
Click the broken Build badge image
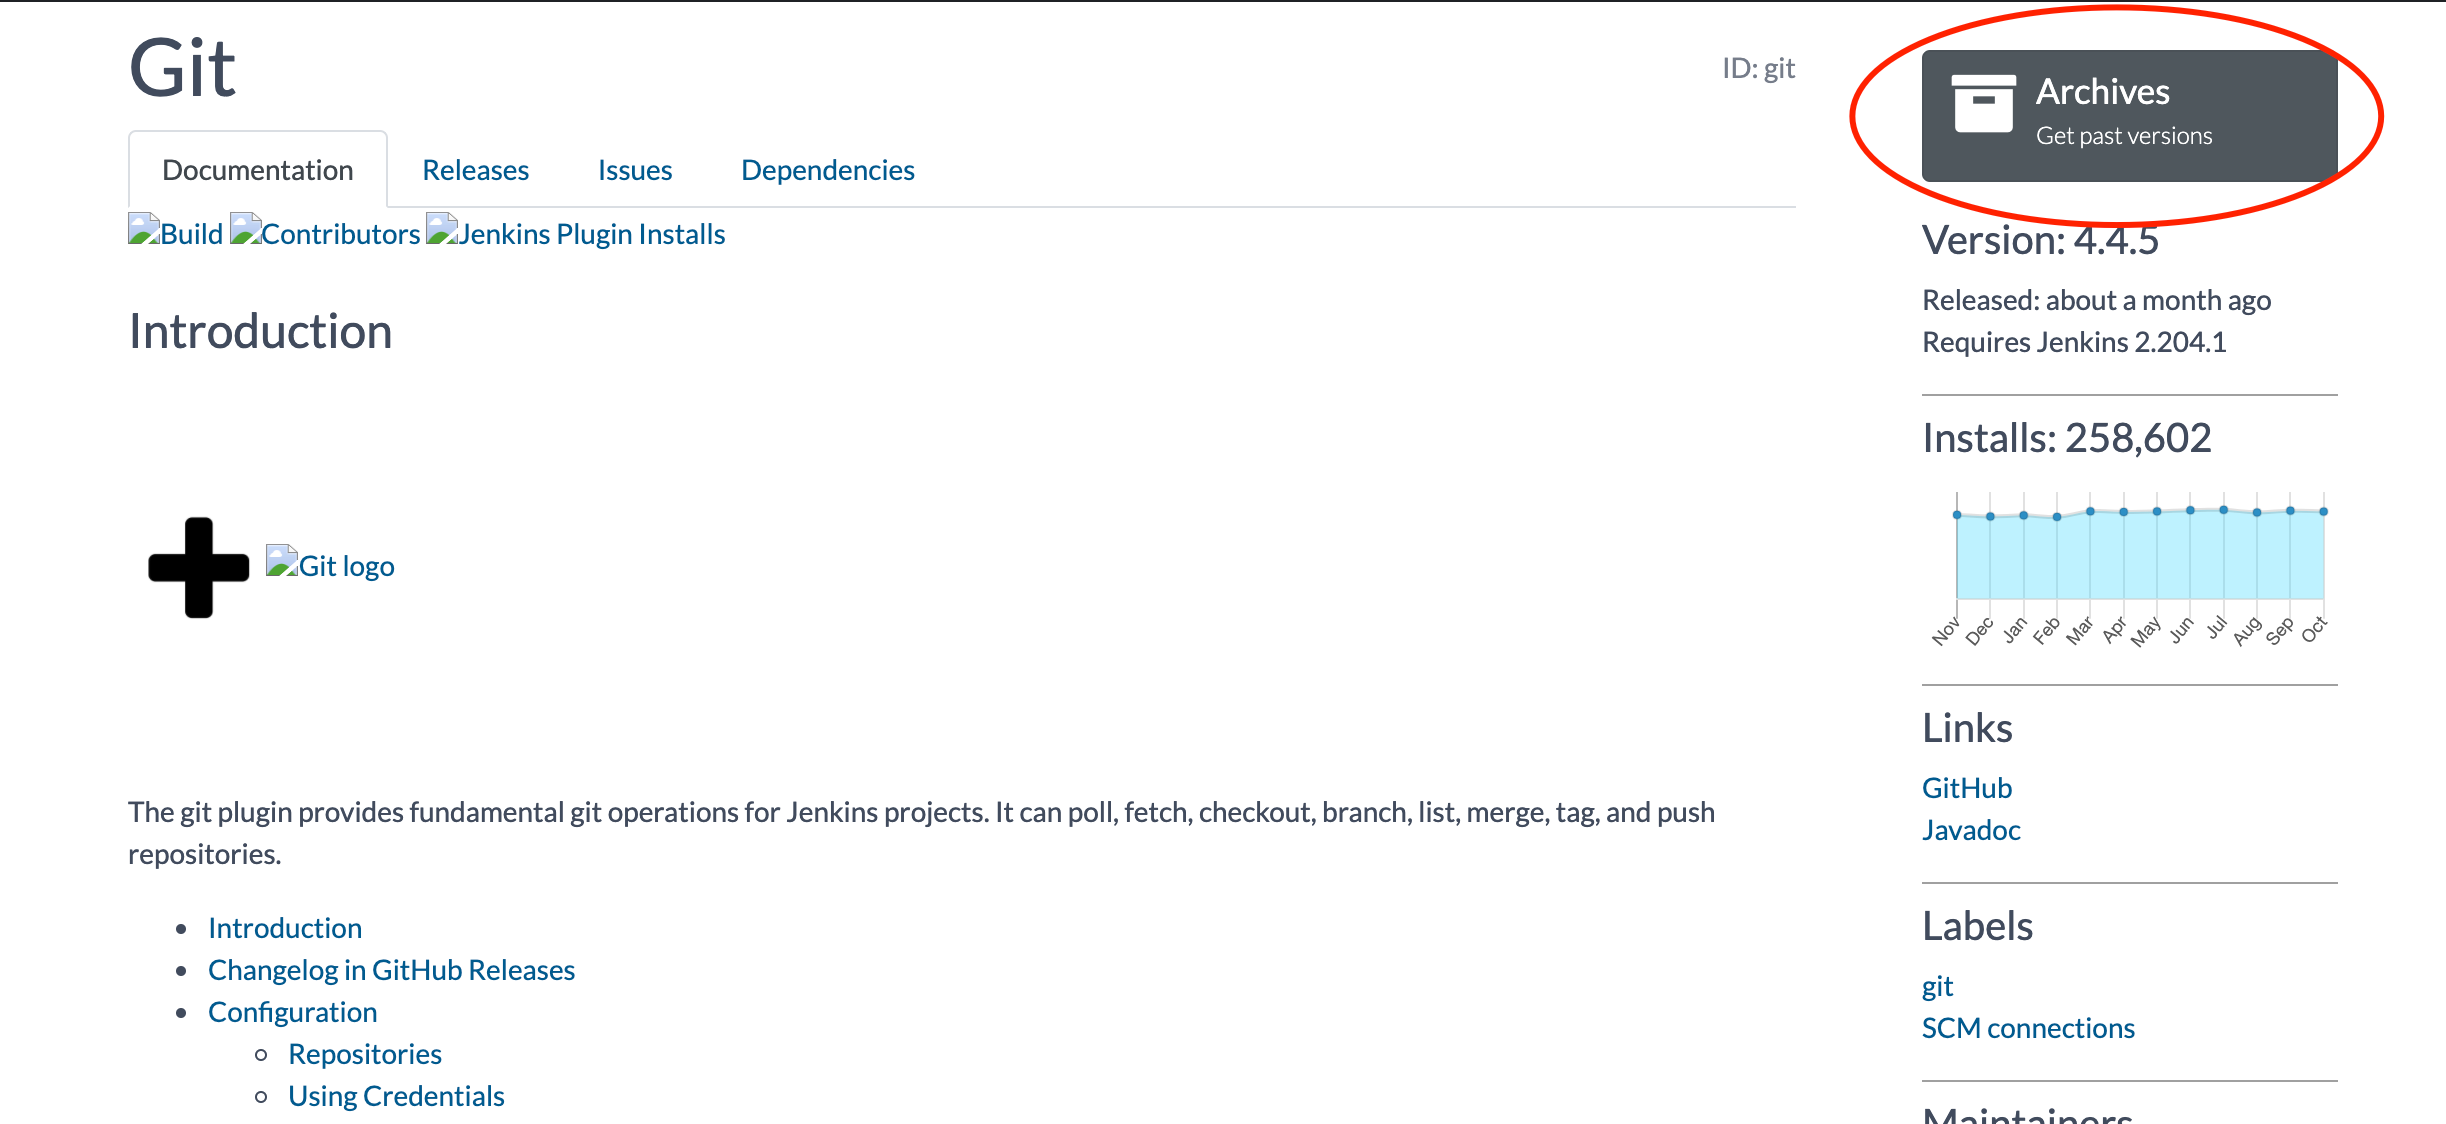(x=176, y=232)
